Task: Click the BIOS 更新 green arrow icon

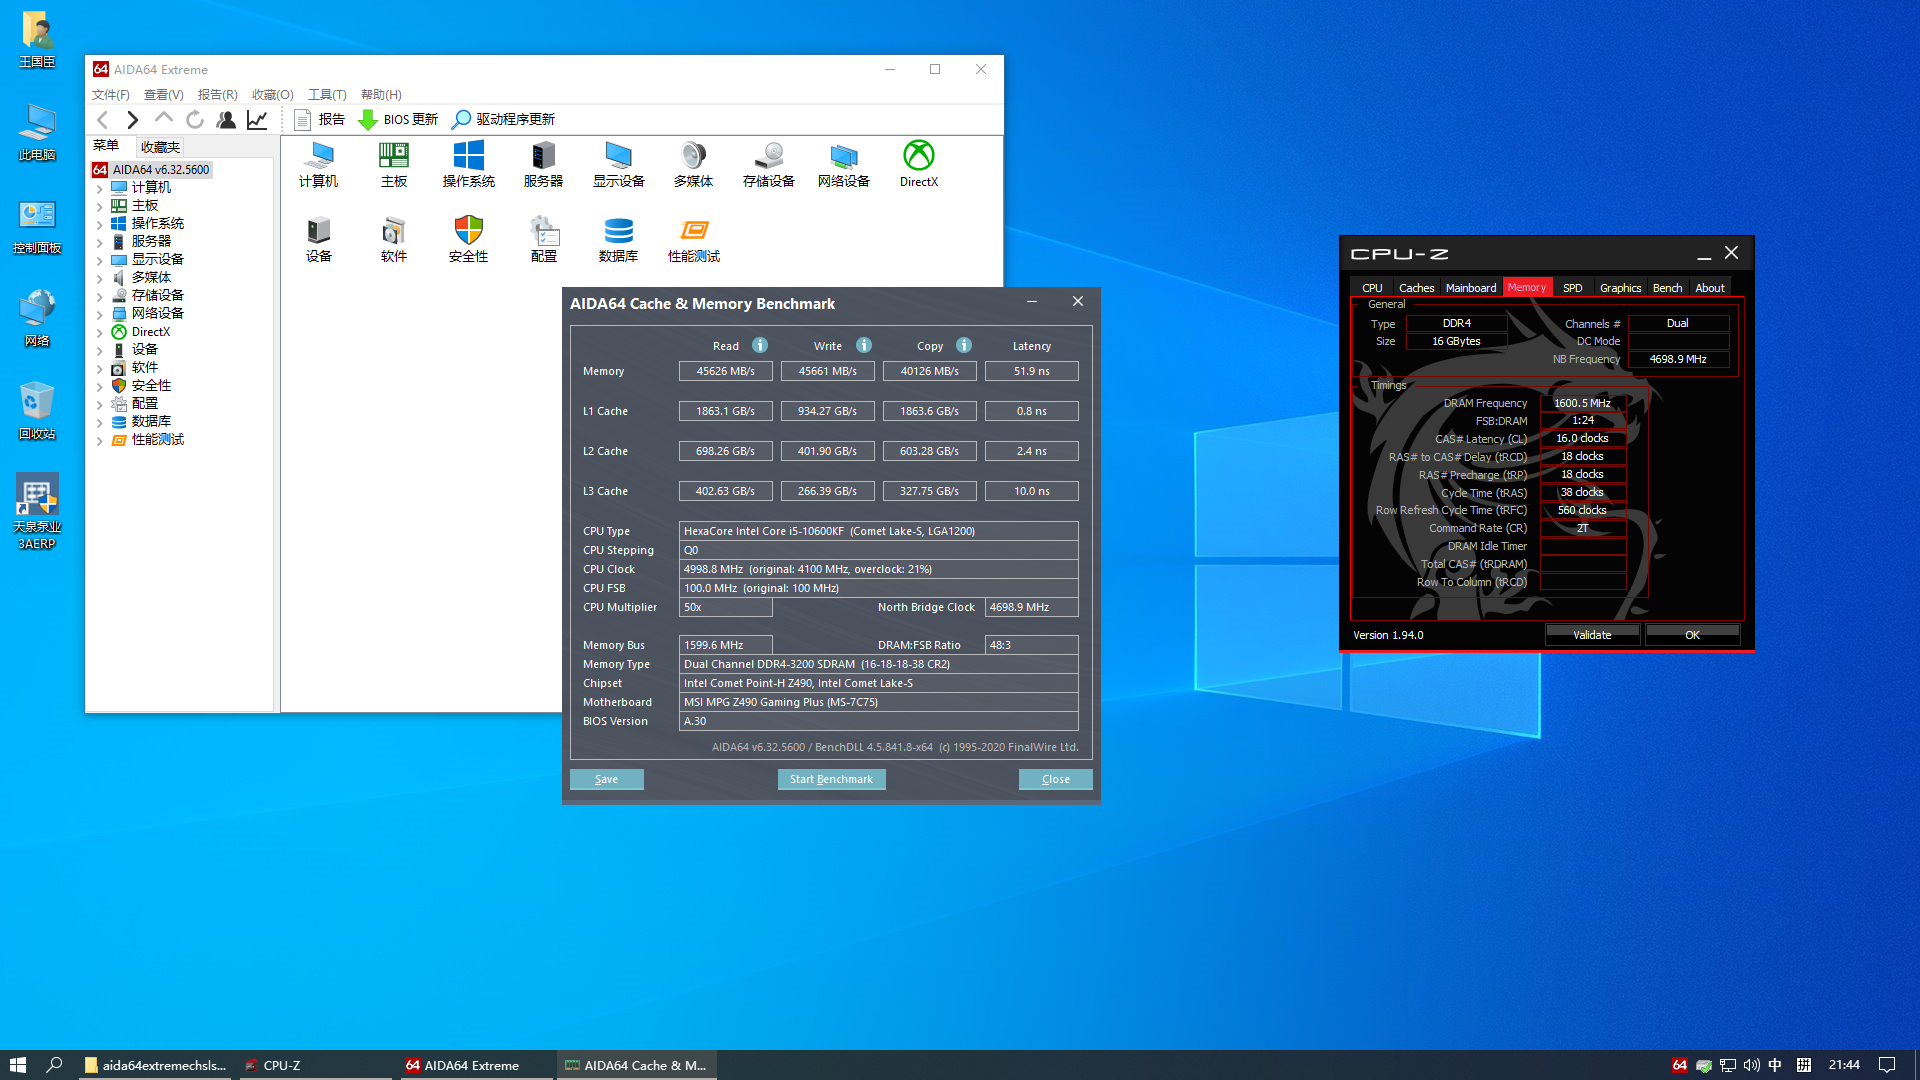Action: coord(368,120)
